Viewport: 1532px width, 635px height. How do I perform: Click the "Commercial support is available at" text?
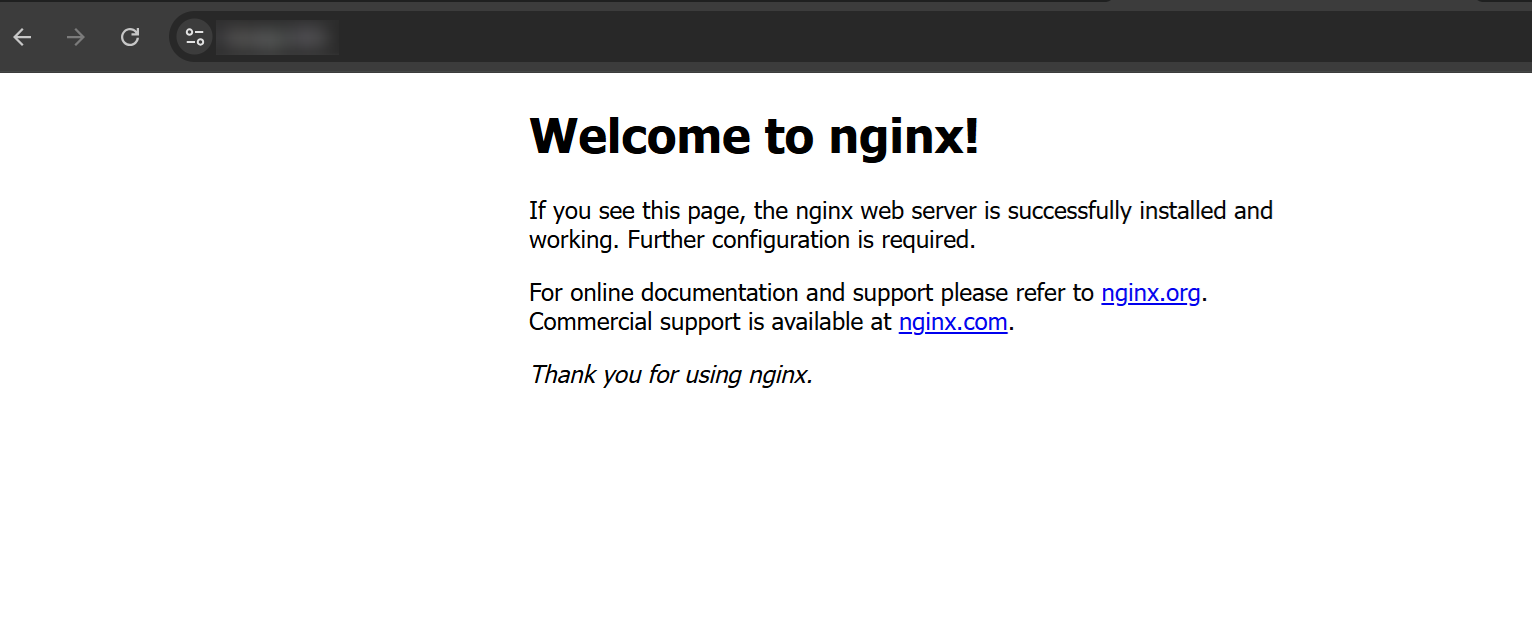coord(710,322)
